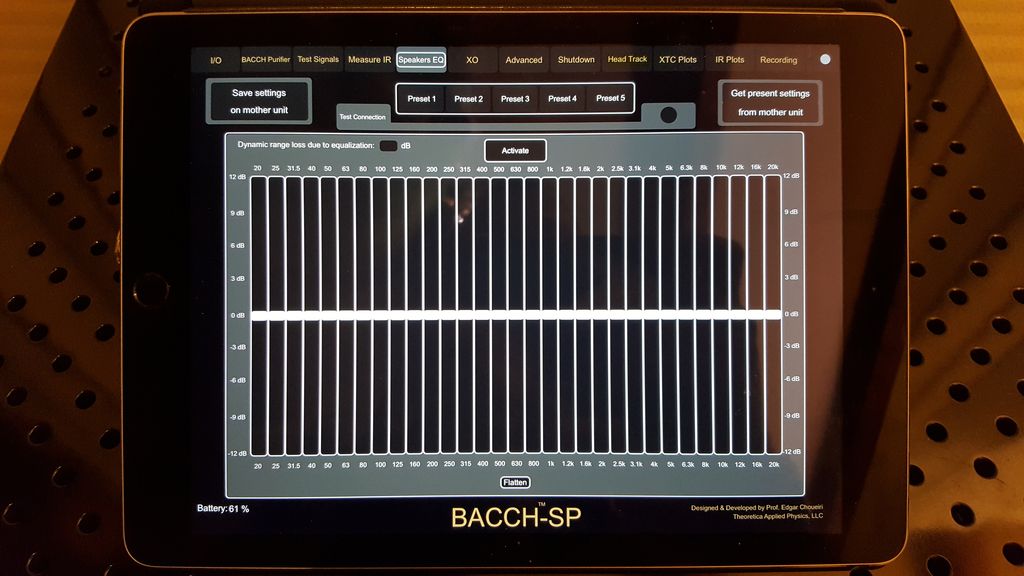Viewport: 1024px width, 576px height.
Task: Adjust the 3.1k EQ slider
Action: (x=635, y=315)
